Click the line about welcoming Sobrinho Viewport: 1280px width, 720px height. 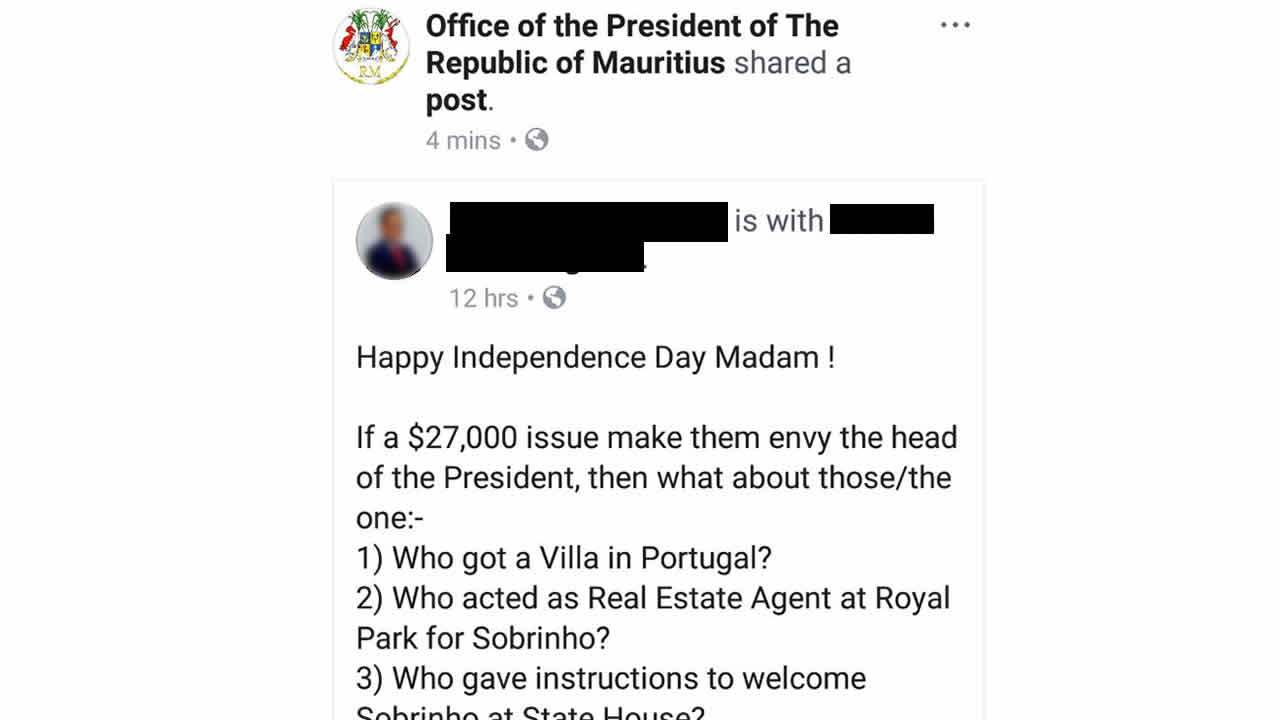[610, 678]
